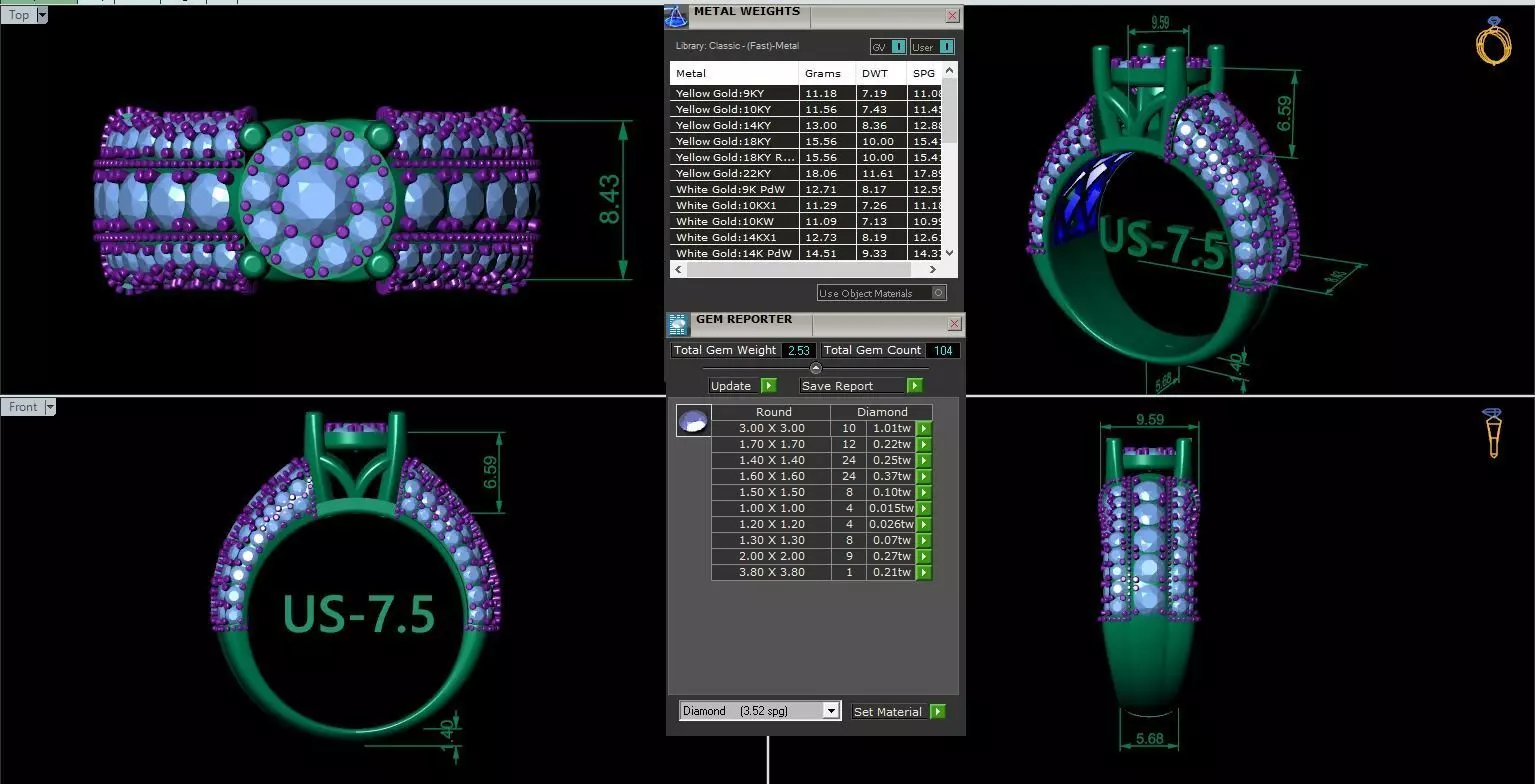Click the green arrow beside Set Material
This screenshot has width=1535, height=784.
937,712
